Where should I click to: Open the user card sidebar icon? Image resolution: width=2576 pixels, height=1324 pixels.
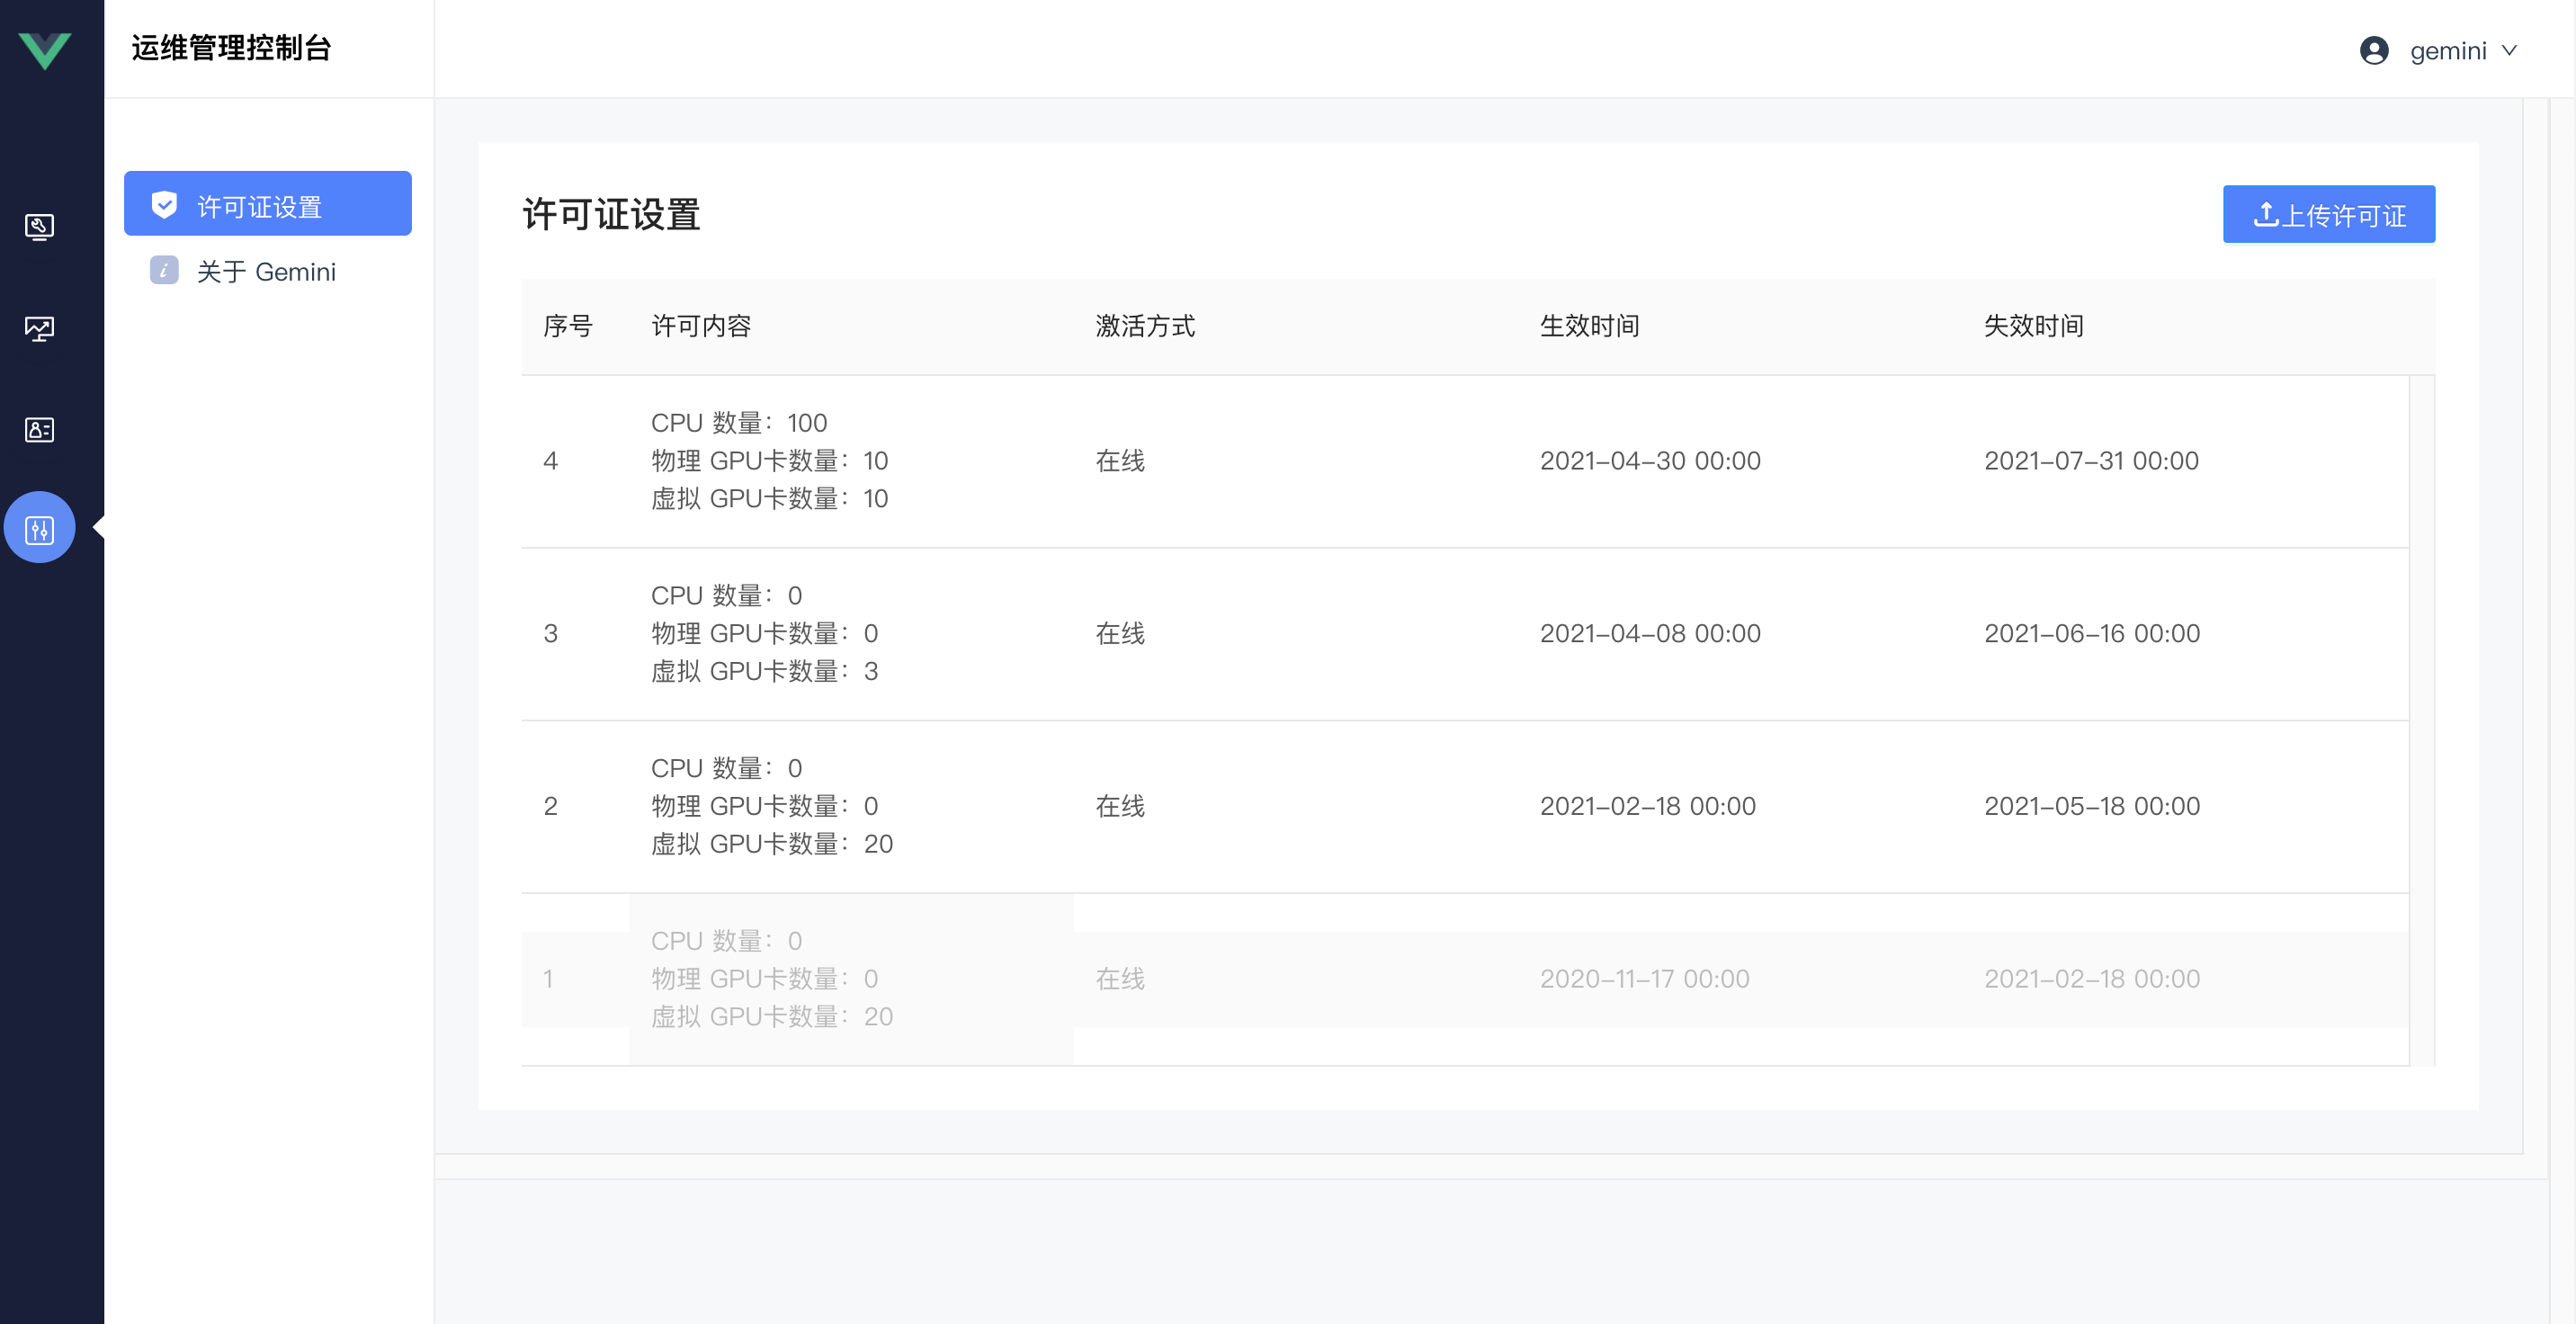[x=39, y=429]
